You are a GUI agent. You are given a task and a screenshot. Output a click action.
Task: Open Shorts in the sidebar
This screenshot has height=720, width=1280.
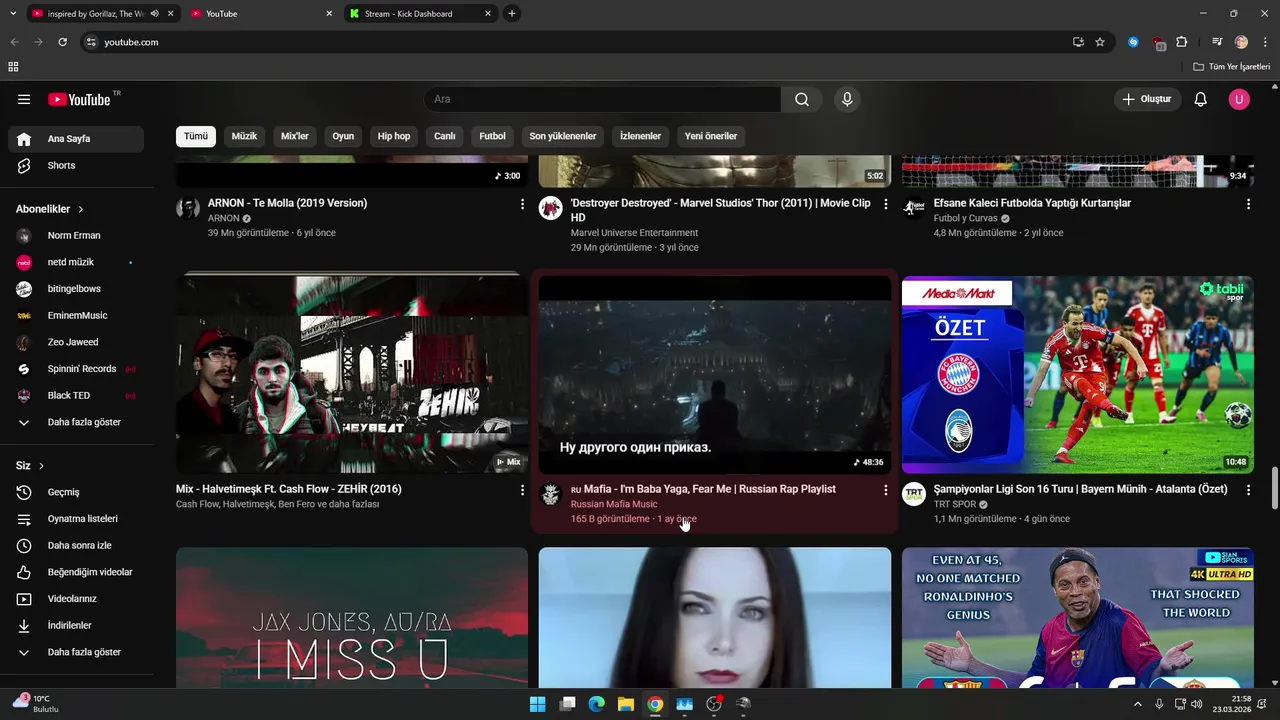pos(75,165)
